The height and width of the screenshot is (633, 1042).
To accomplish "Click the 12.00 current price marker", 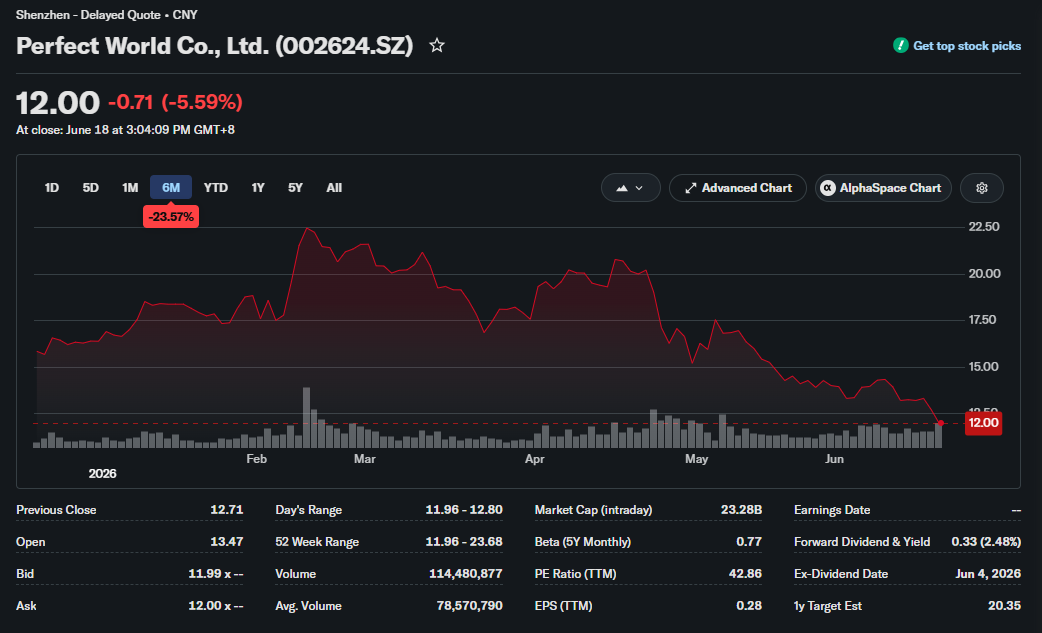I will [x=983, y=423].
